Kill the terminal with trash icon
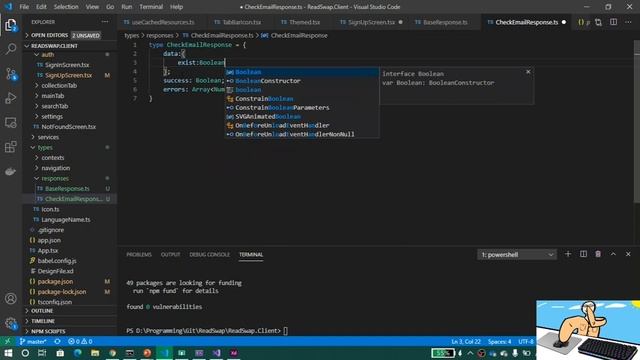 coord(598,254)
